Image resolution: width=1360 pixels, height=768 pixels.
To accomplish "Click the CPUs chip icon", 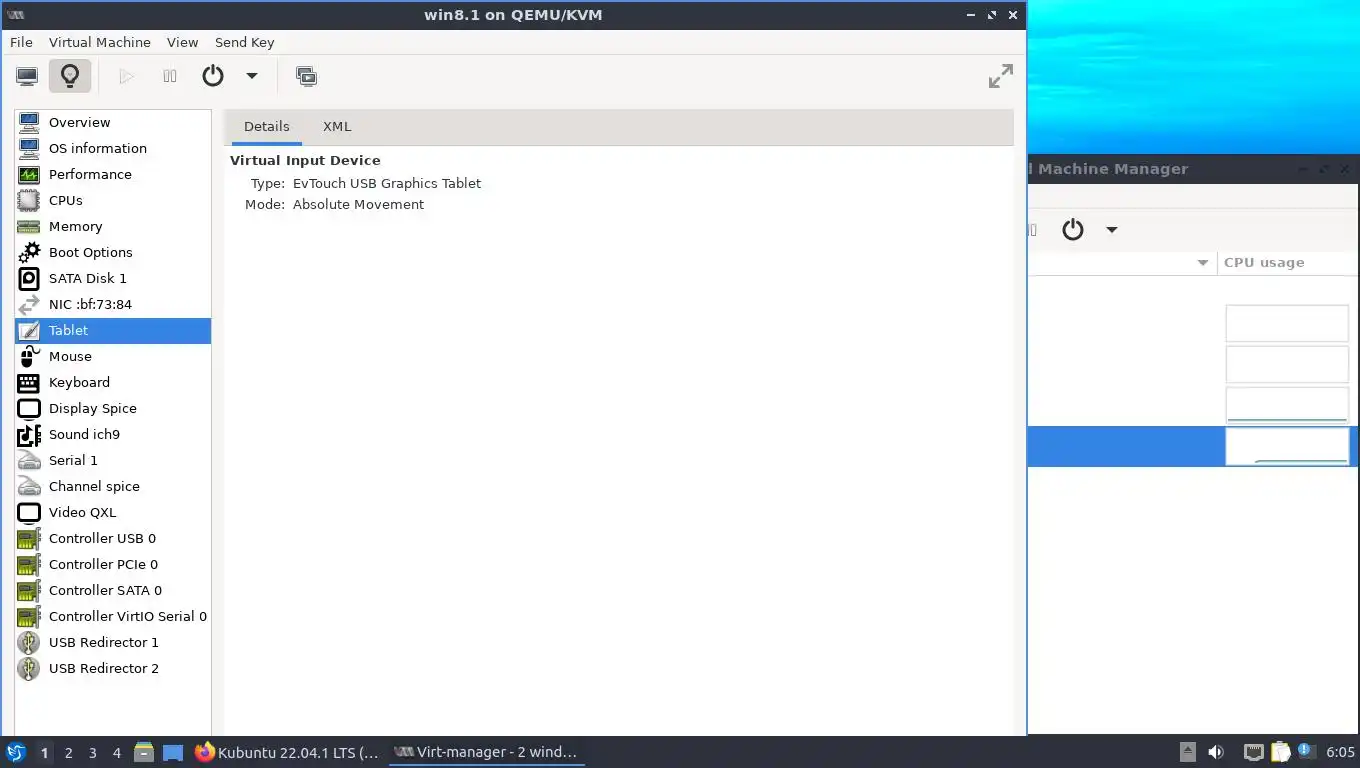I will (x=29, y=200).
